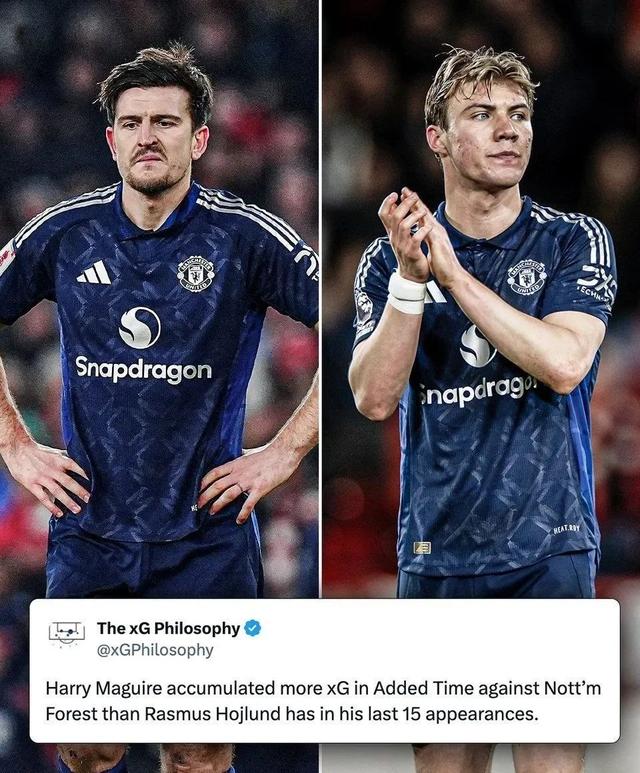Click the Snapdragon wordmark on left shirt

(x=143, y=369)
